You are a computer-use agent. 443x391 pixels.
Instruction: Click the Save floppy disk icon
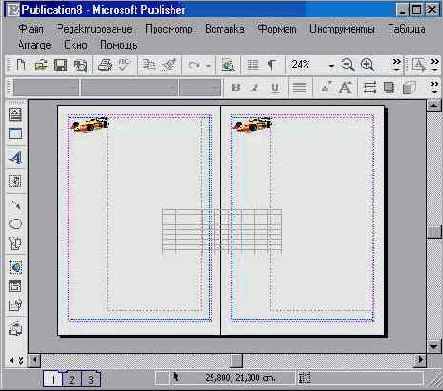coord(60,65)
